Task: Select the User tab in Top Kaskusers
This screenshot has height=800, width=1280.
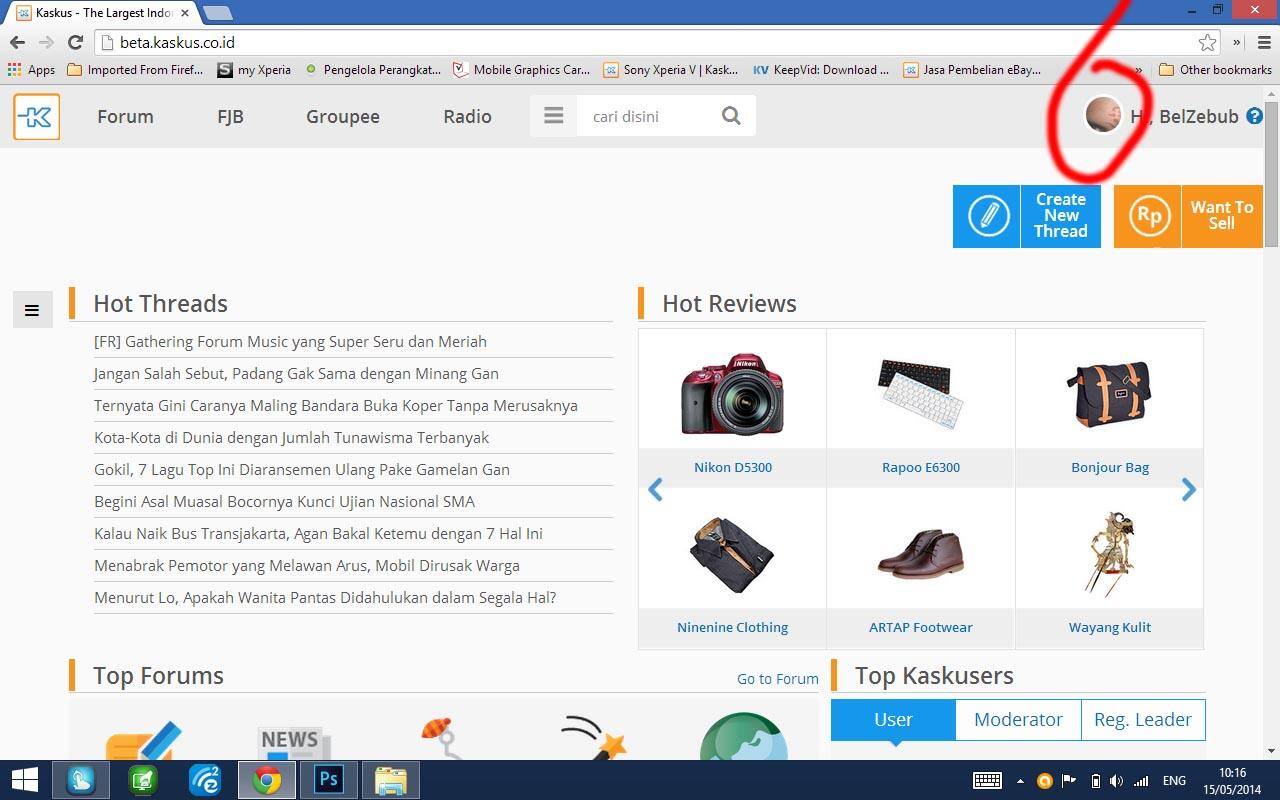Action: (x=893, y=719)
